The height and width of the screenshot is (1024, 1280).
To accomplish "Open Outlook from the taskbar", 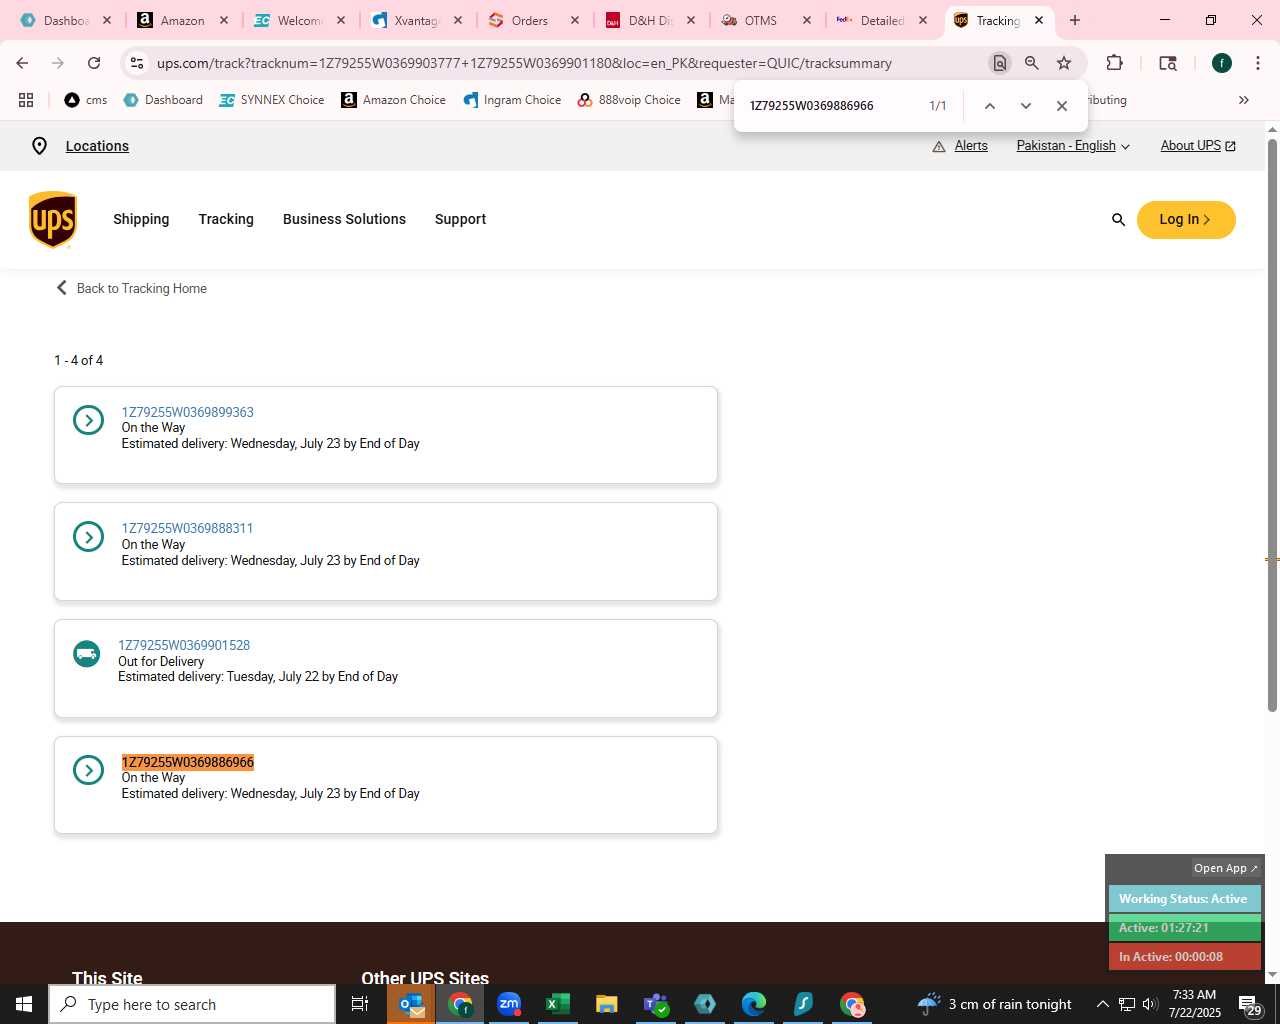I will [x=411, y=1004].
